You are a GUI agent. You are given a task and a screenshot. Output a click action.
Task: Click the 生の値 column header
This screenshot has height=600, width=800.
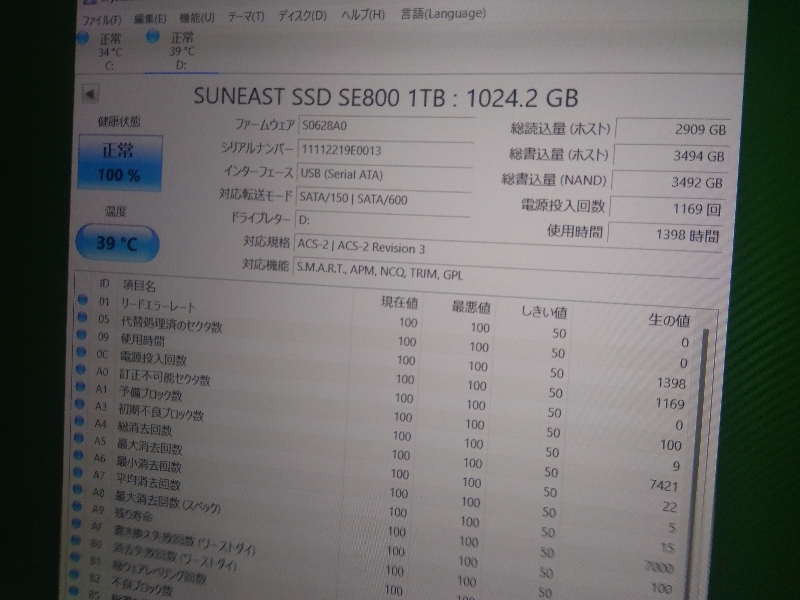669,320
